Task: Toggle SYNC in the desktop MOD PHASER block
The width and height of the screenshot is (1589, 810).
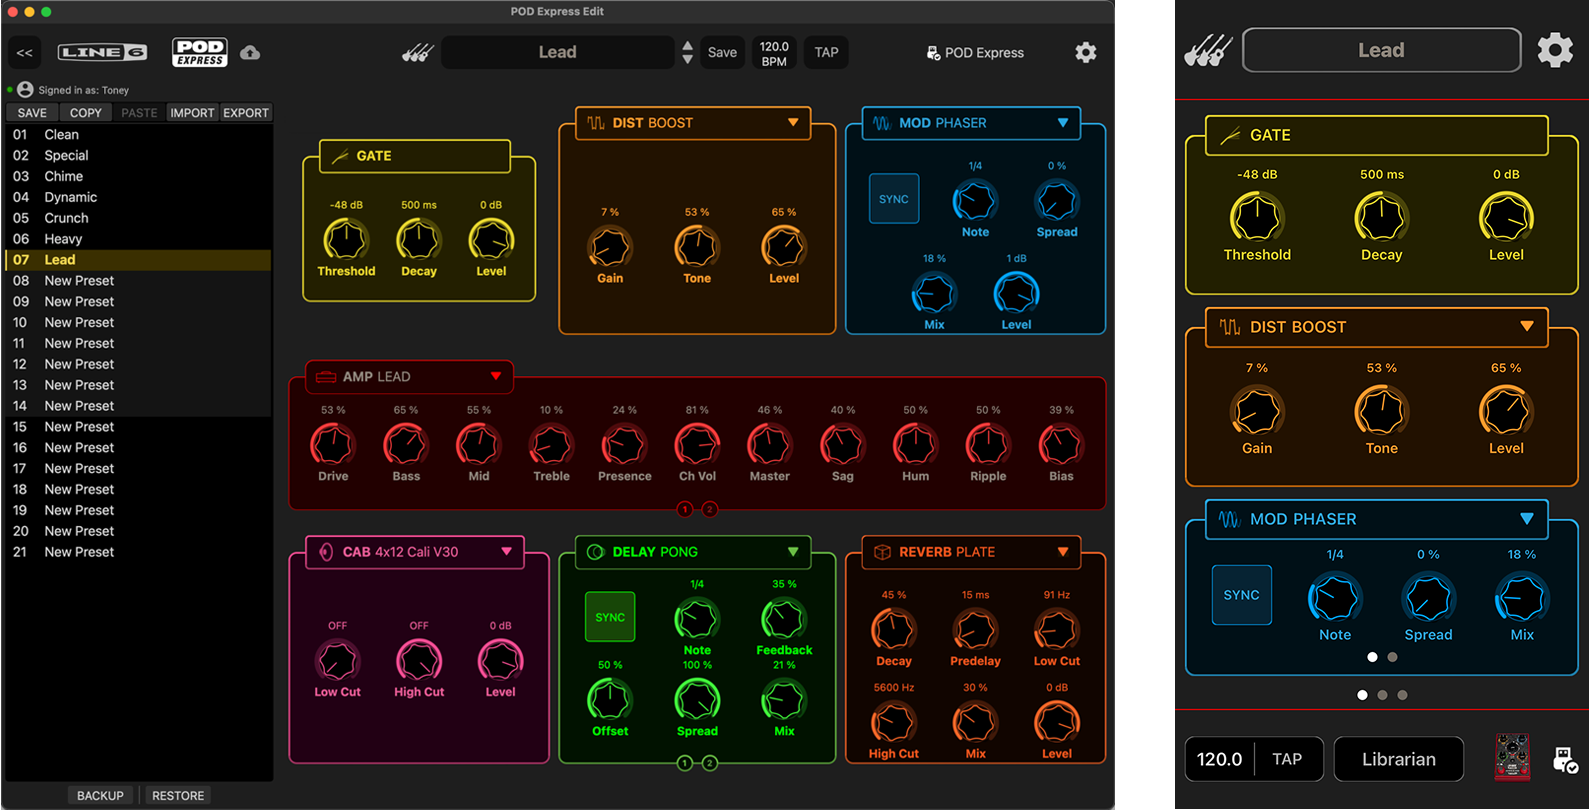Action: click(x=894, y=199)
